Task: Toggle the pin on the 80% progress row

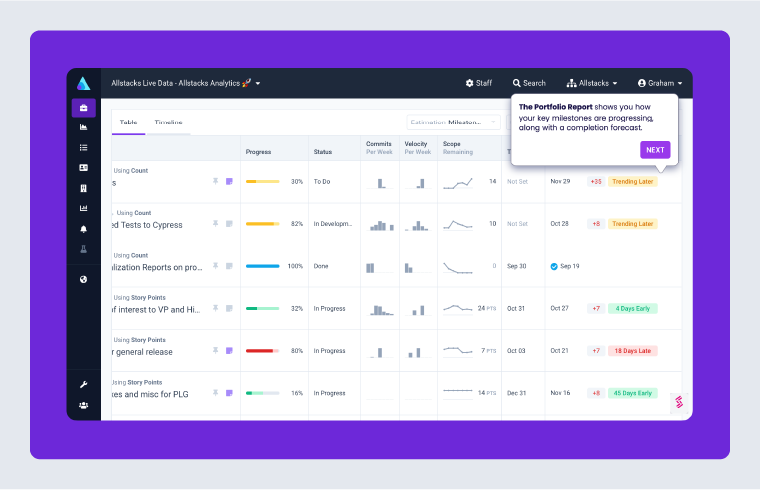Action: (215, 351)
